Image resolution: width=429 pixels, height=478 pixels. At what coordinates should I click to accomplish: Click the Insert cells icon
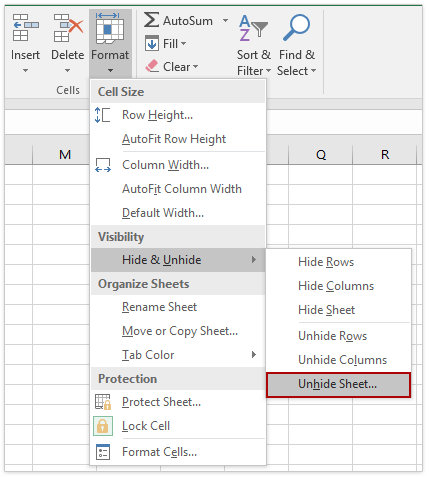click(25, 28)
